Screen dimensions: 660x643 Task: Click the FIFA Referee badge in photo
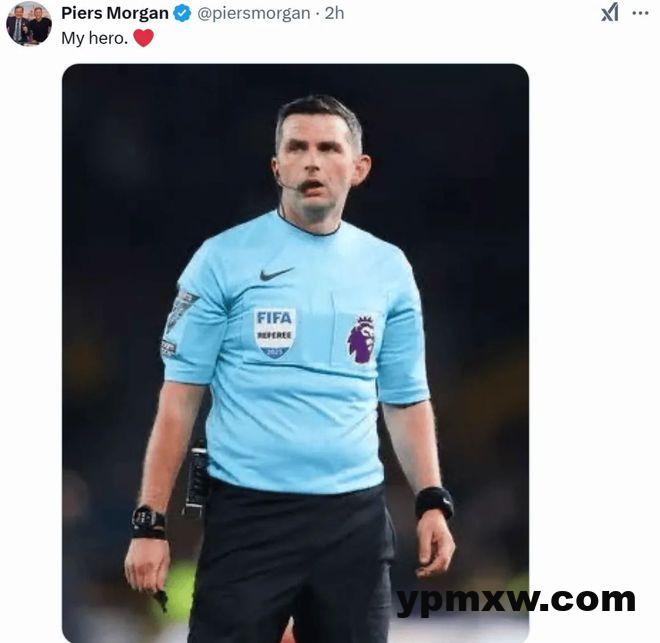[x=274, y=334]
